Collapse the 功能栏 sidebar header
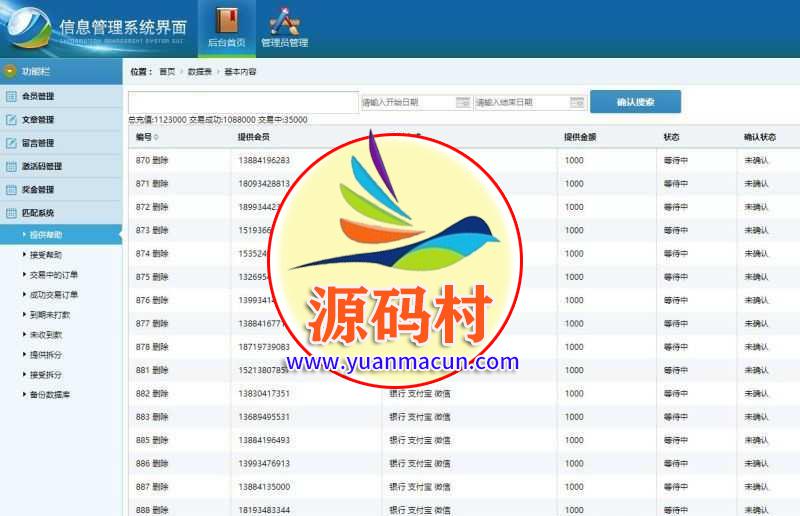Viewport: 800px width, 516px height. [11, 72]
